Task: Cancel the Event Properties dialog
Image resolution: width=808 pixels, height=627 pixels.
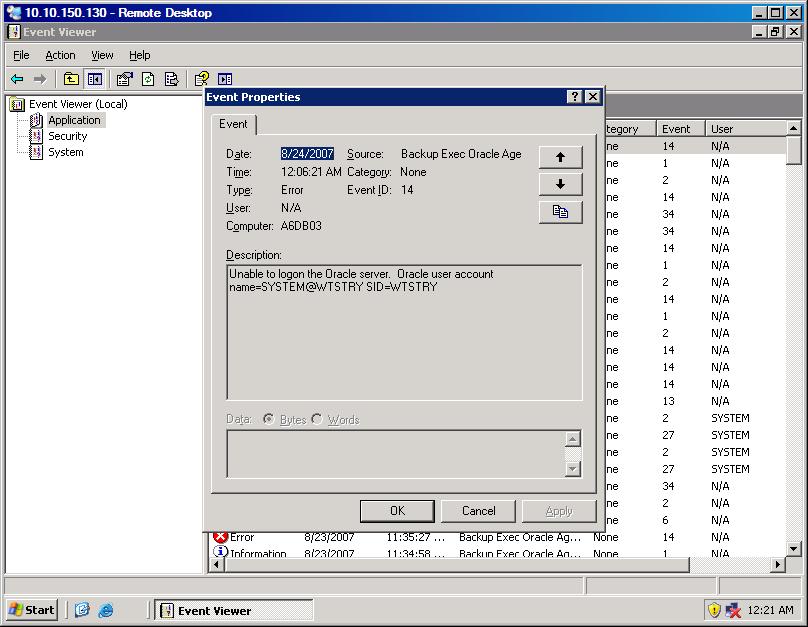Action: click(x=478, y=511)
